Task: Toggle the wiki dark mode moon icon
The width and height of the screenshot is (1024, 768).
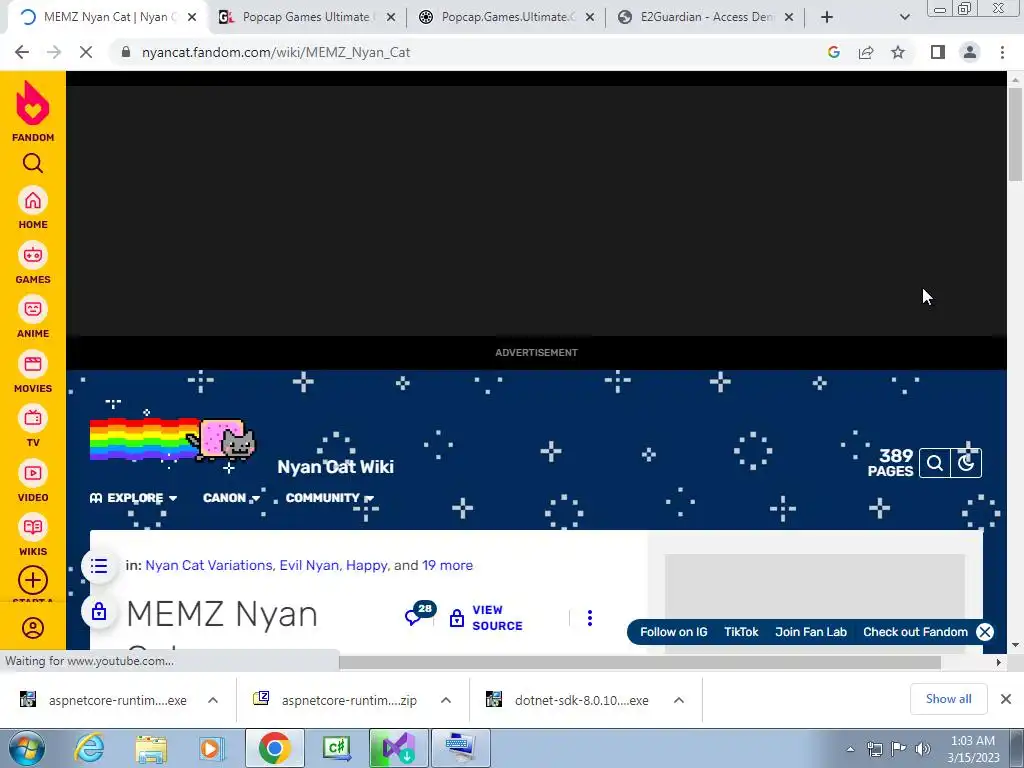Action: [x=967, y=464]
